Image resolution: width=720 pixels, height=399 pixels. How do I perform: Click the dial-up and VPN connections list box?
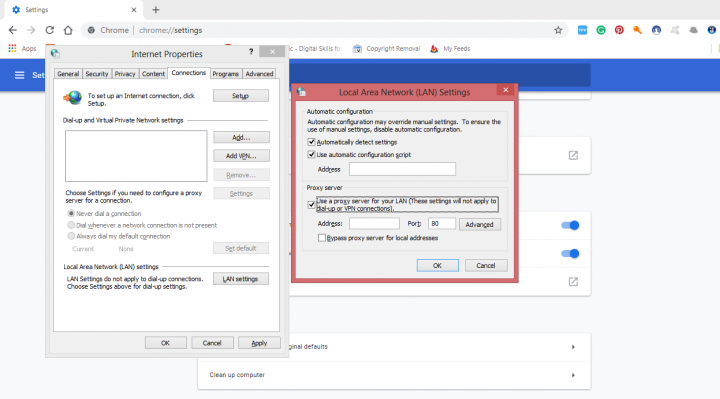(x=136, y=156)
